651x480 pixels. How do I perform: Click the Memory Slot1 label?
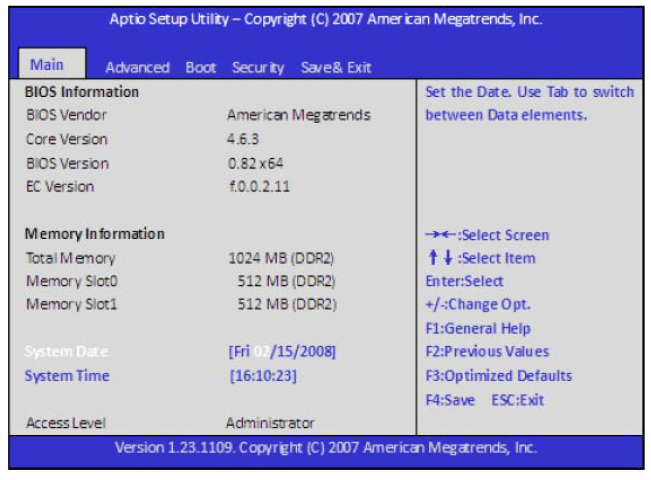coord(71,304)
